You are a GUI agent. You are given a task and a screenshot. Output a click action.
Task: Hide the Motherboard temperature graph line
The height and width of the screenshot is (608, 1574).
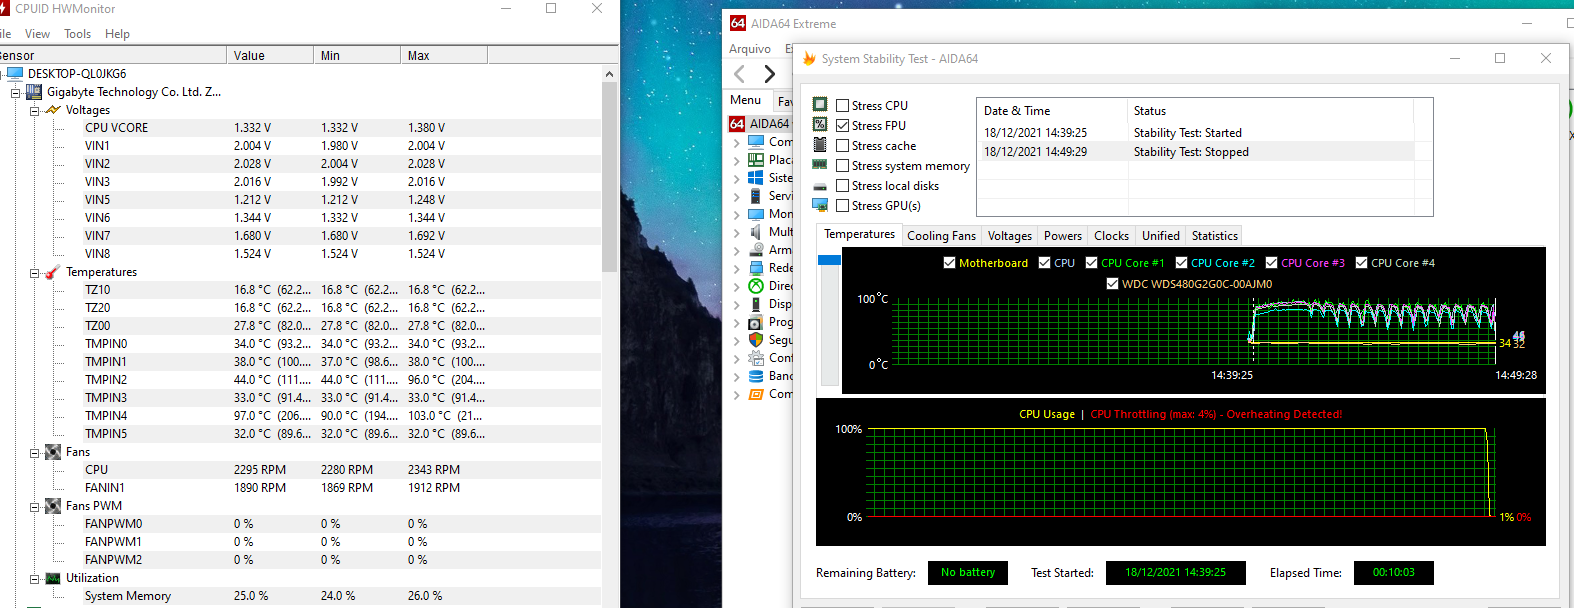pos(949,263)
